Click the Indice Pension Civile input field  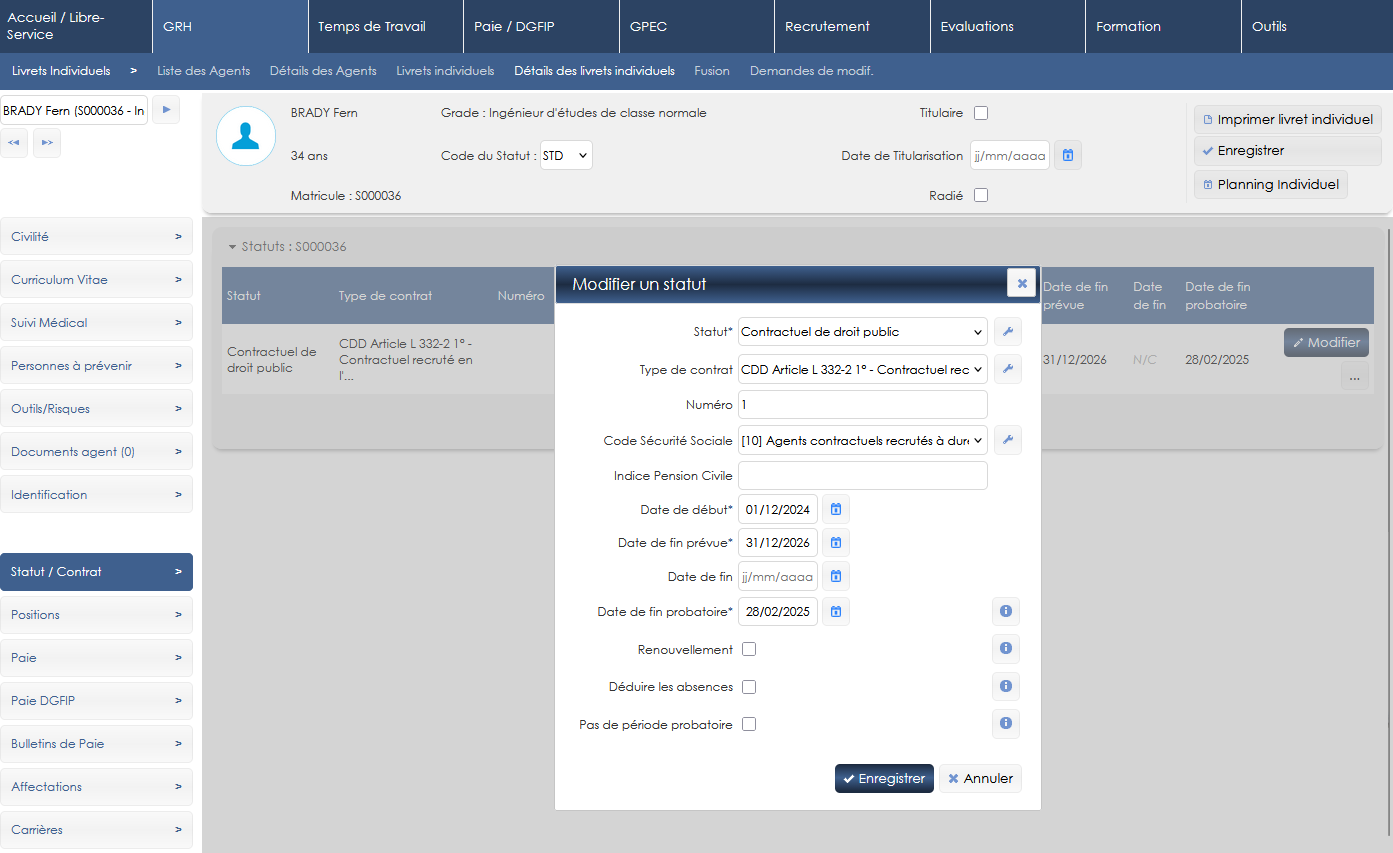point(862,476)
